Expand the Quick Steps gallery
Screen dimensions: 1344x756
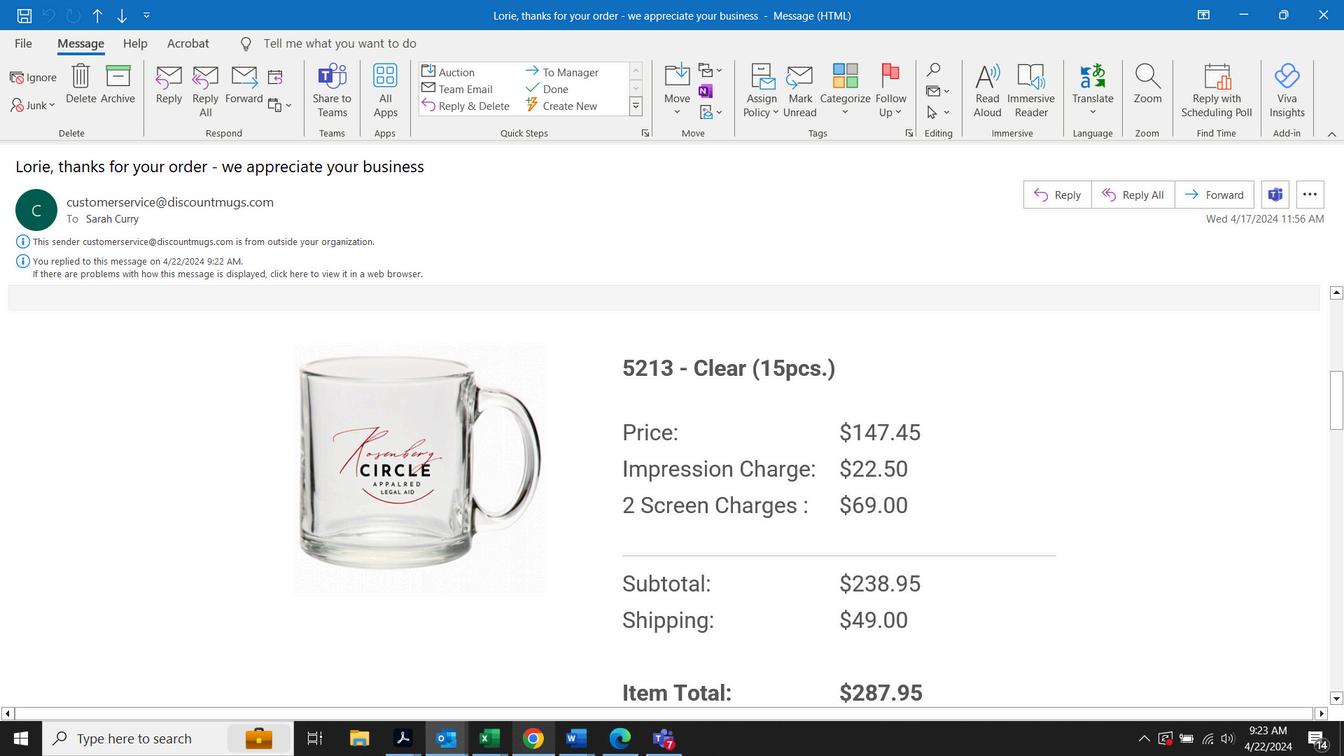(x=635, y=106)
